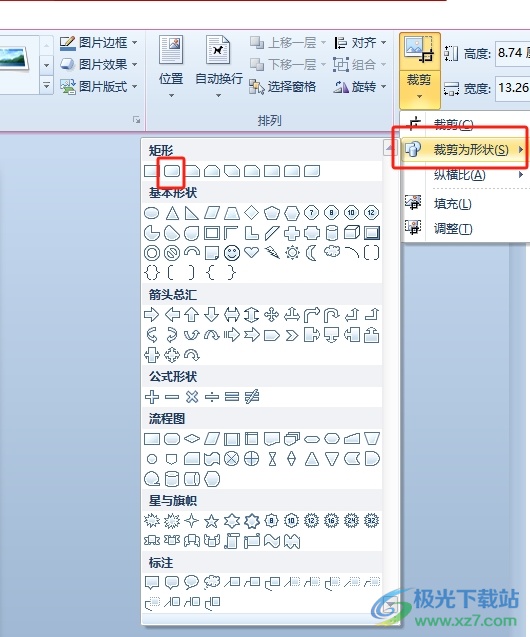Open the Crop to Shape submenu

463,150
